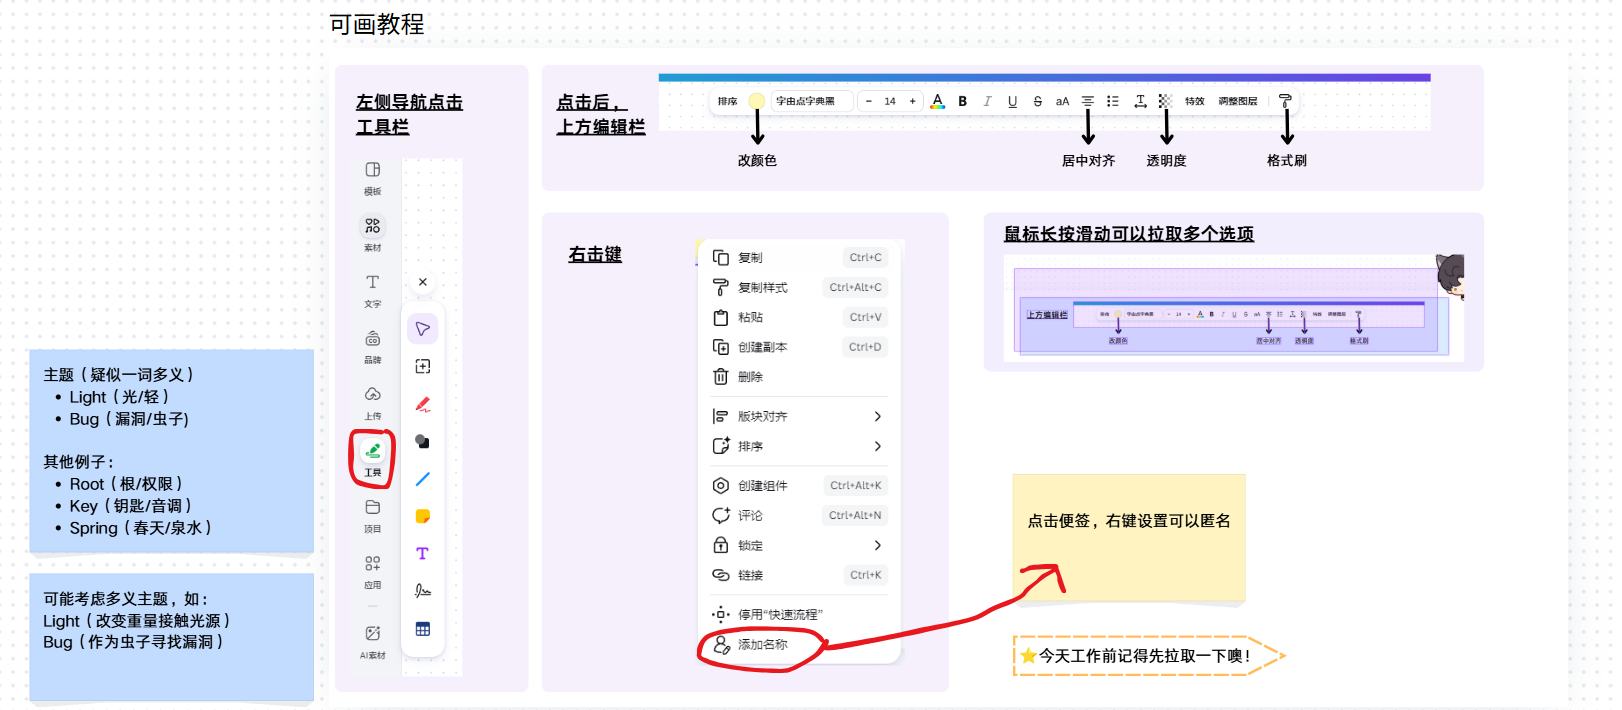Expand the 排序 submenu in context menu

pos(800,446)
